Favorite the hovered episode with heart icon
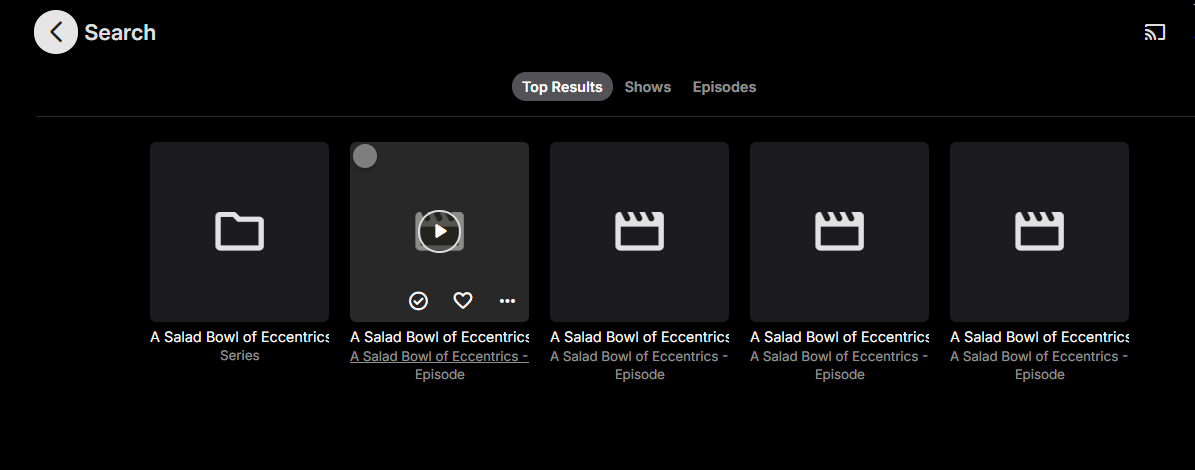The width and height of the screenshot is (1195, 470). [x=462, y=300]
